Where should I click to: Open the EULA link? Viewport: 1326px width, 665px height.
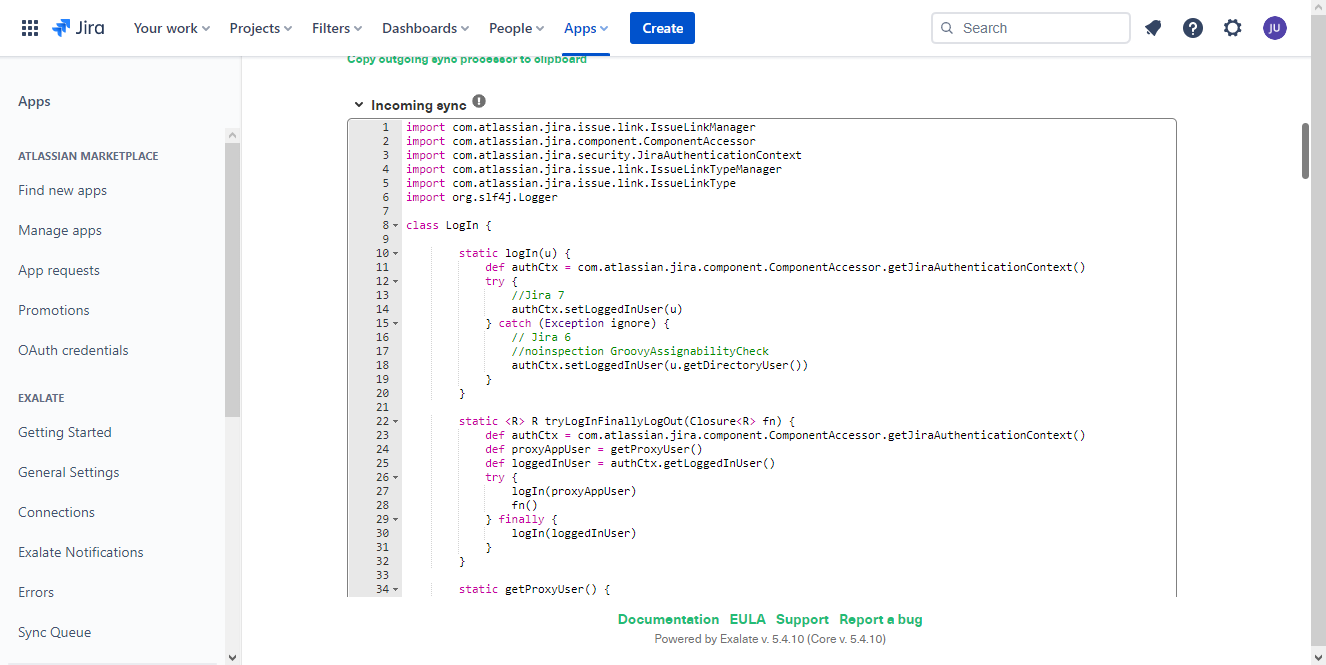(747, 619)
